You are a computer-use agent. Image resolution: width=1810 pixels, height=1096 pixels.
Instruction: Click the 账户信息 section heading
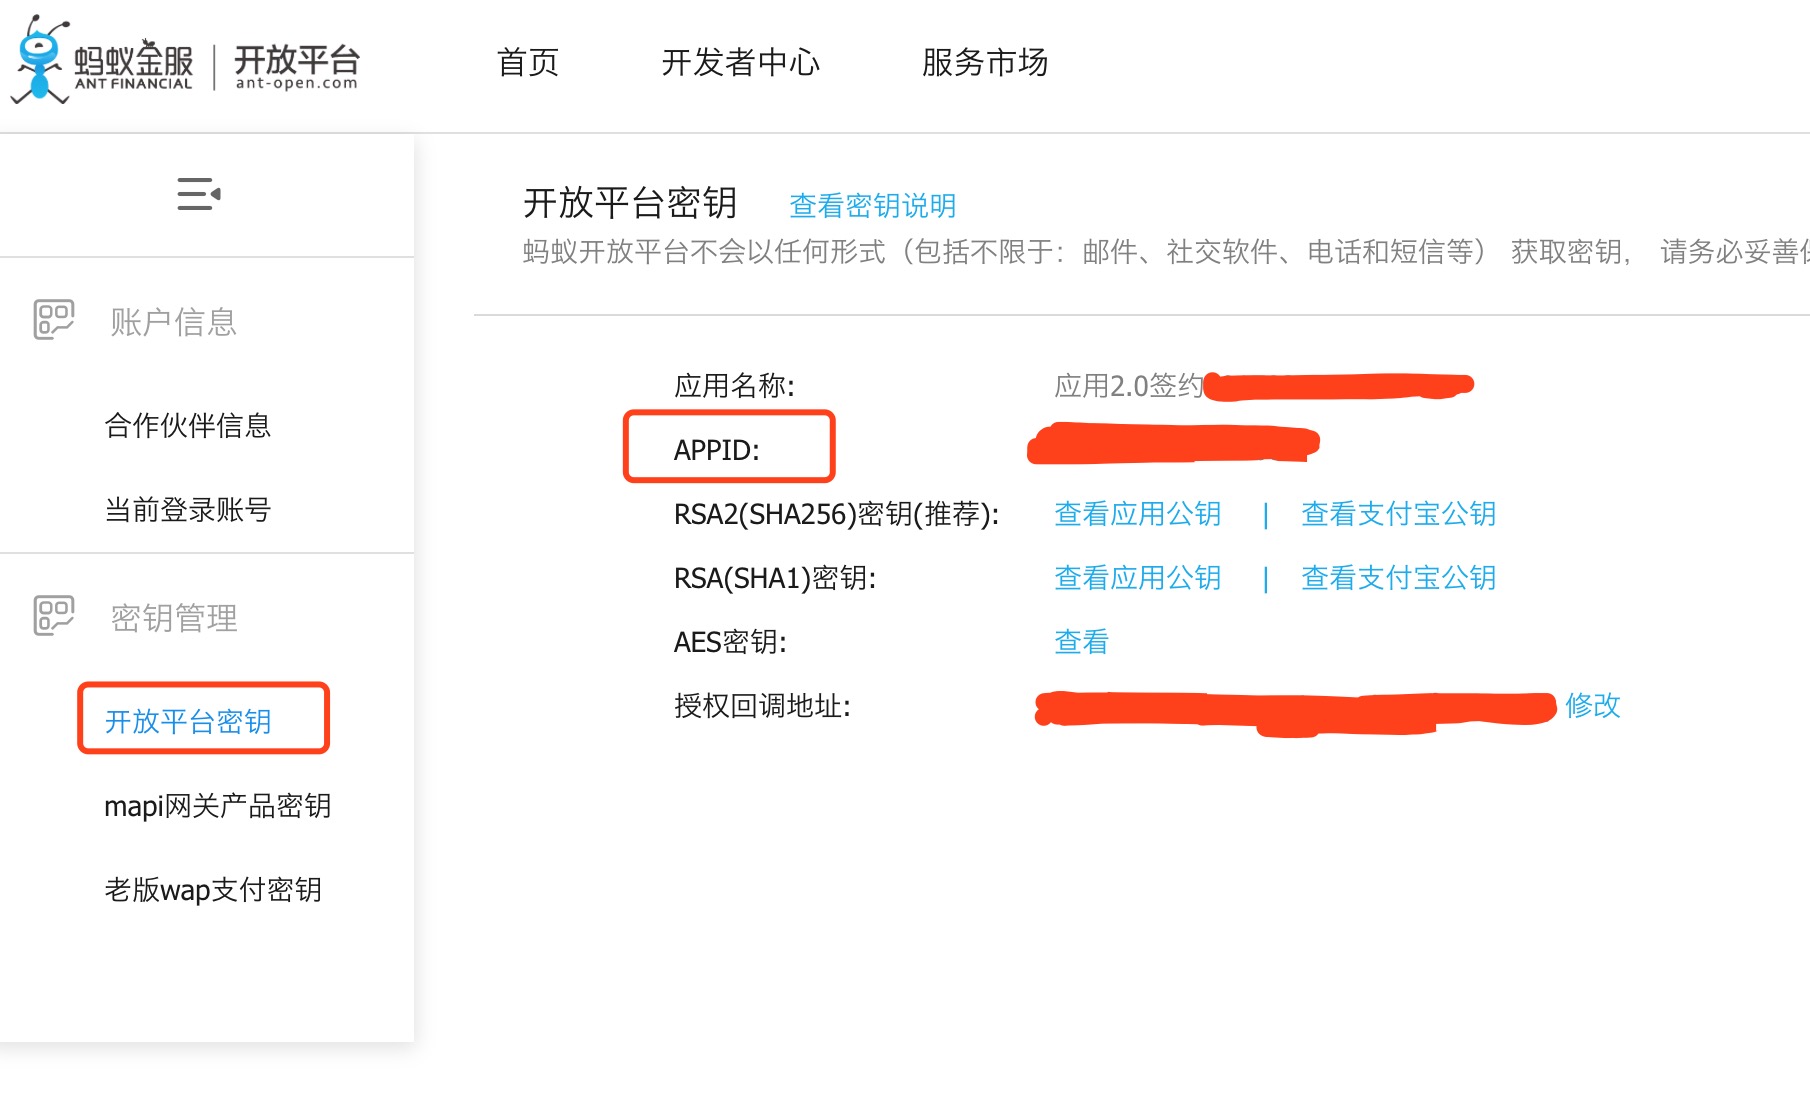click(174, 321)
